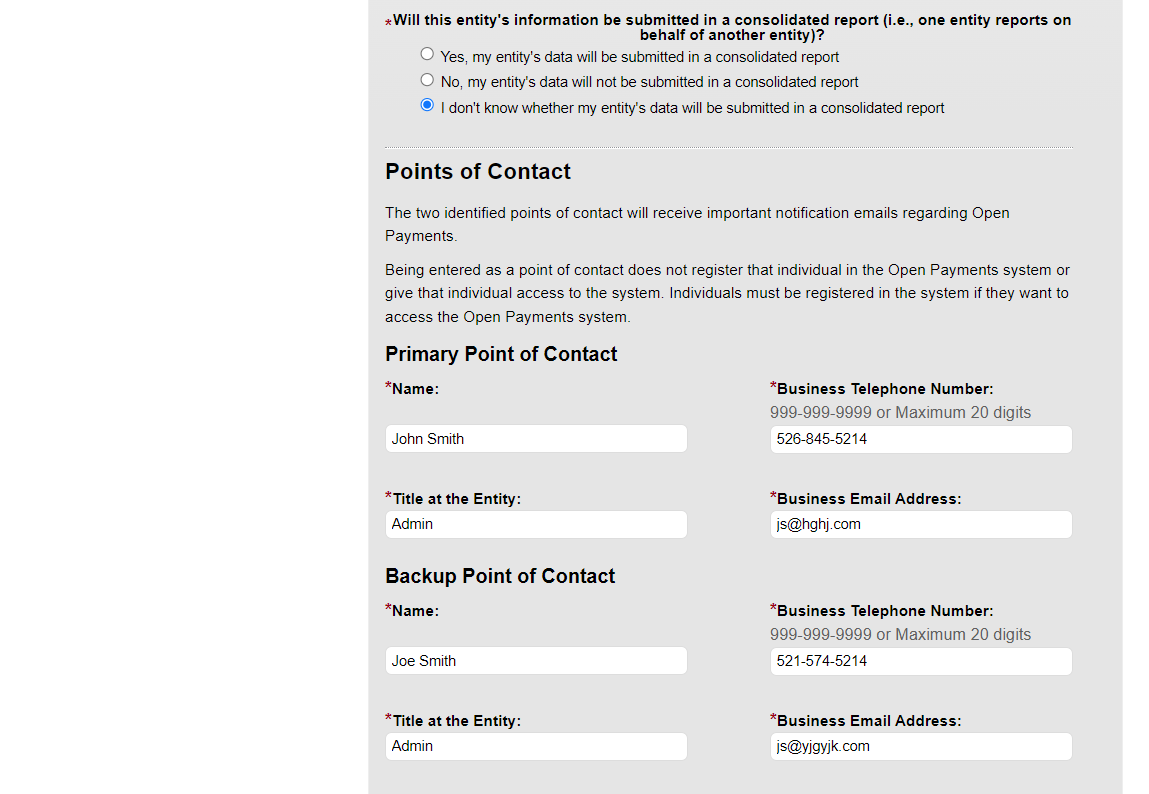Click the Business Email Address label for primary contact
1149x794 pixels.
point(868,499)
